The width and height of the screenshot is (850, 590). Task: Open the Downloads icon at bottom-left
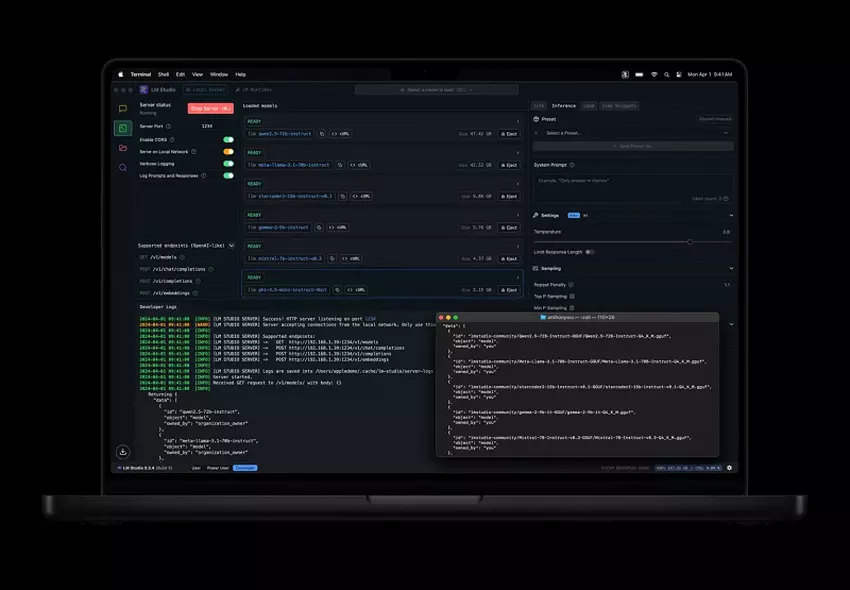click(x=122, y=452)
